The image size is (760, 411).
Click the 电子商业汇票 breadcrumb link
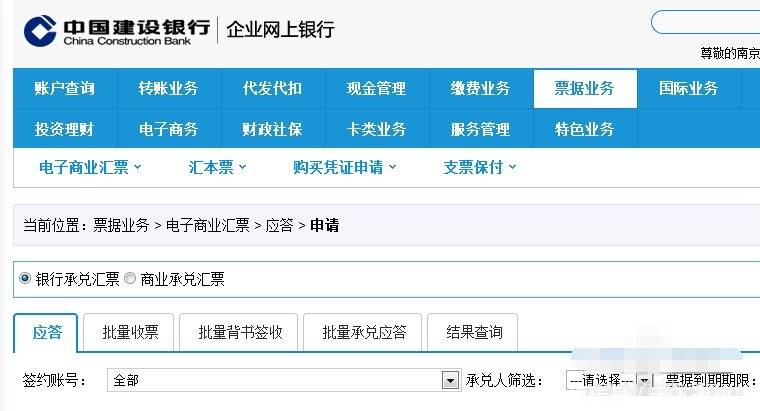(x=208, y=225)
